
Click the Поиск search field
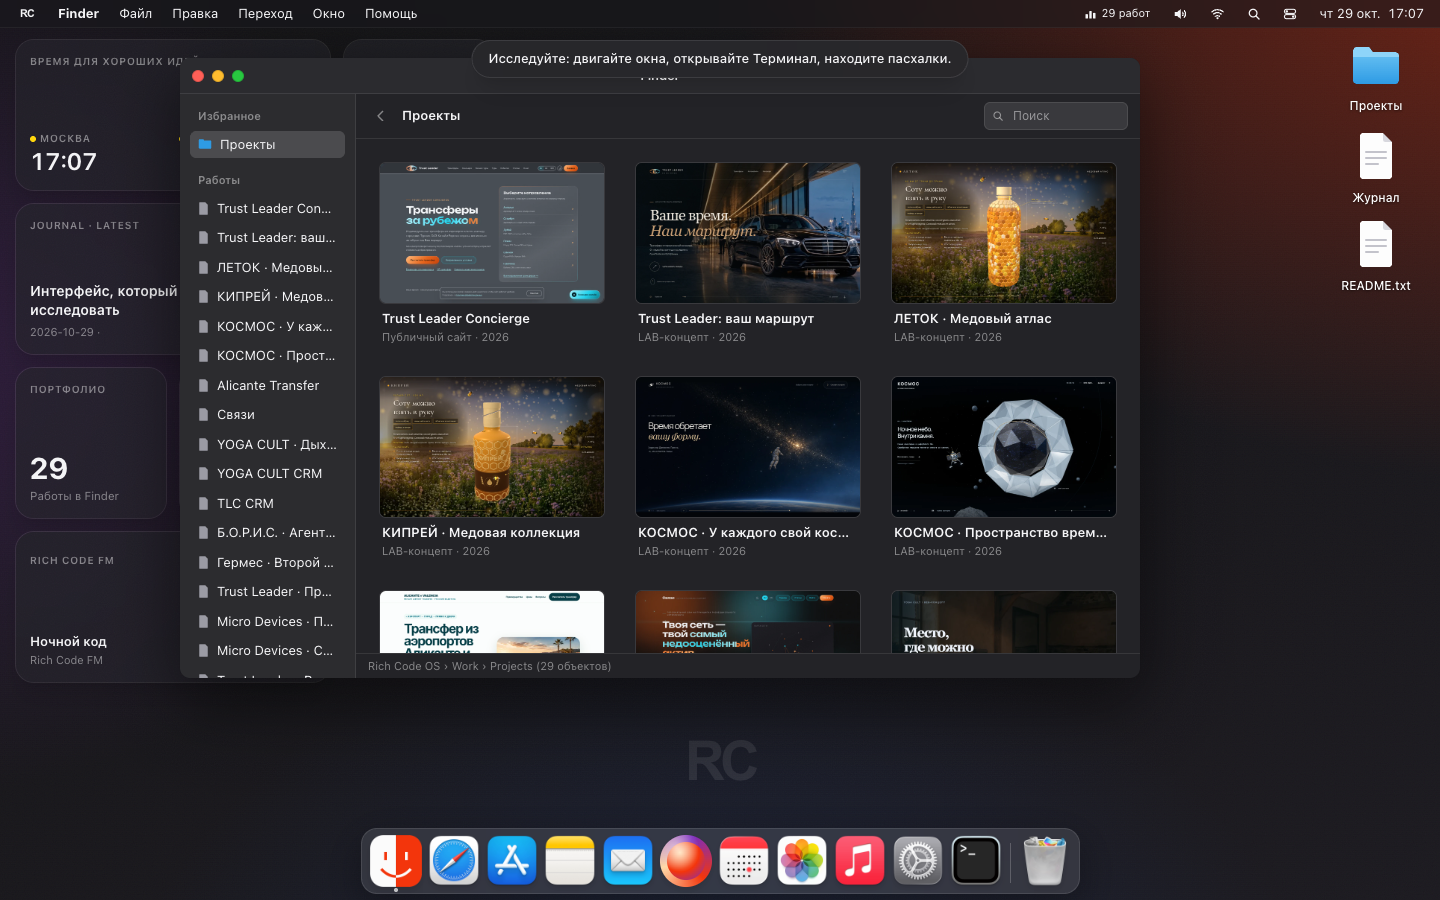1056,116
